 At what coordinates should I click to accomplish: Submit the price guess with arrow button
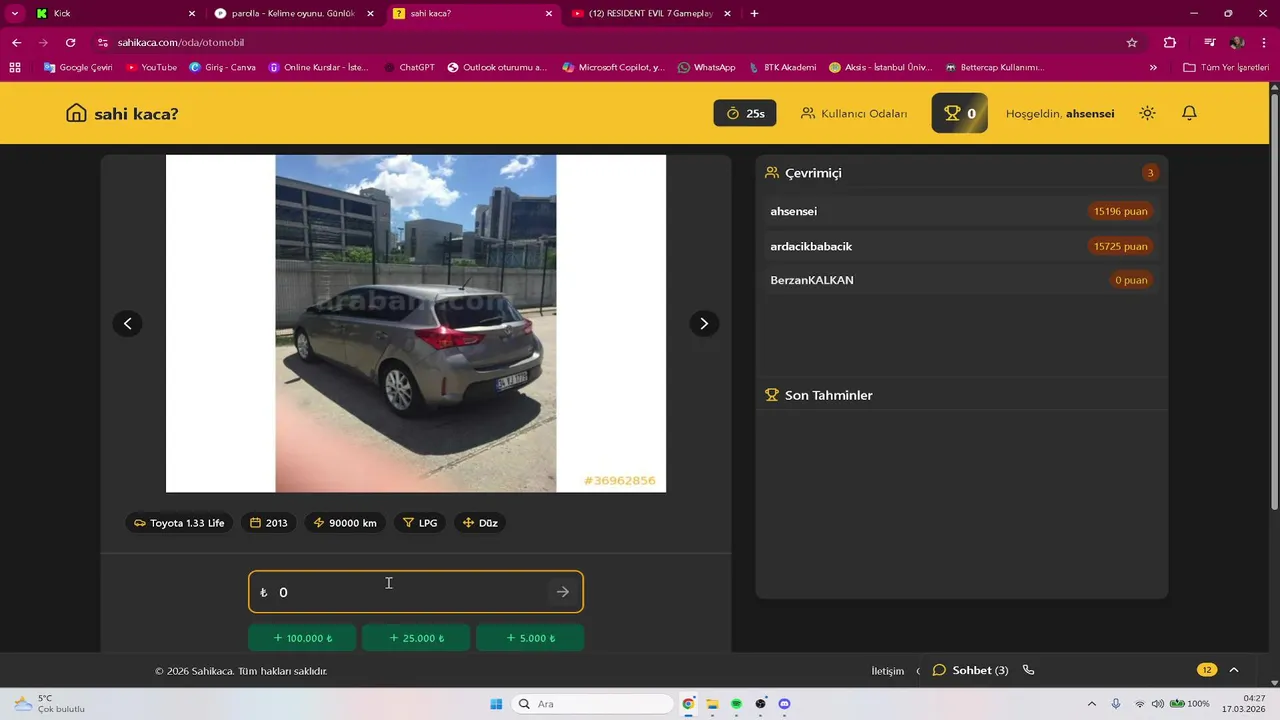click(x=563, y=592)
